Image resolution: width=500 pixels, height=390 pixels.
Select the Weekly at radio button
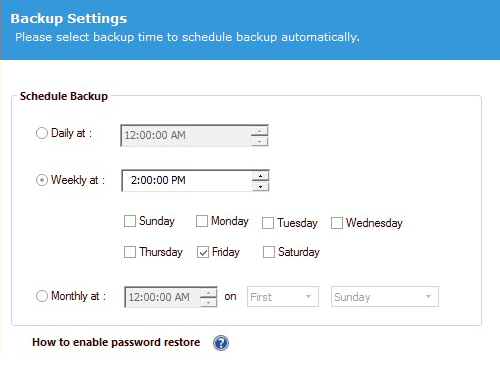coord(42,180)
